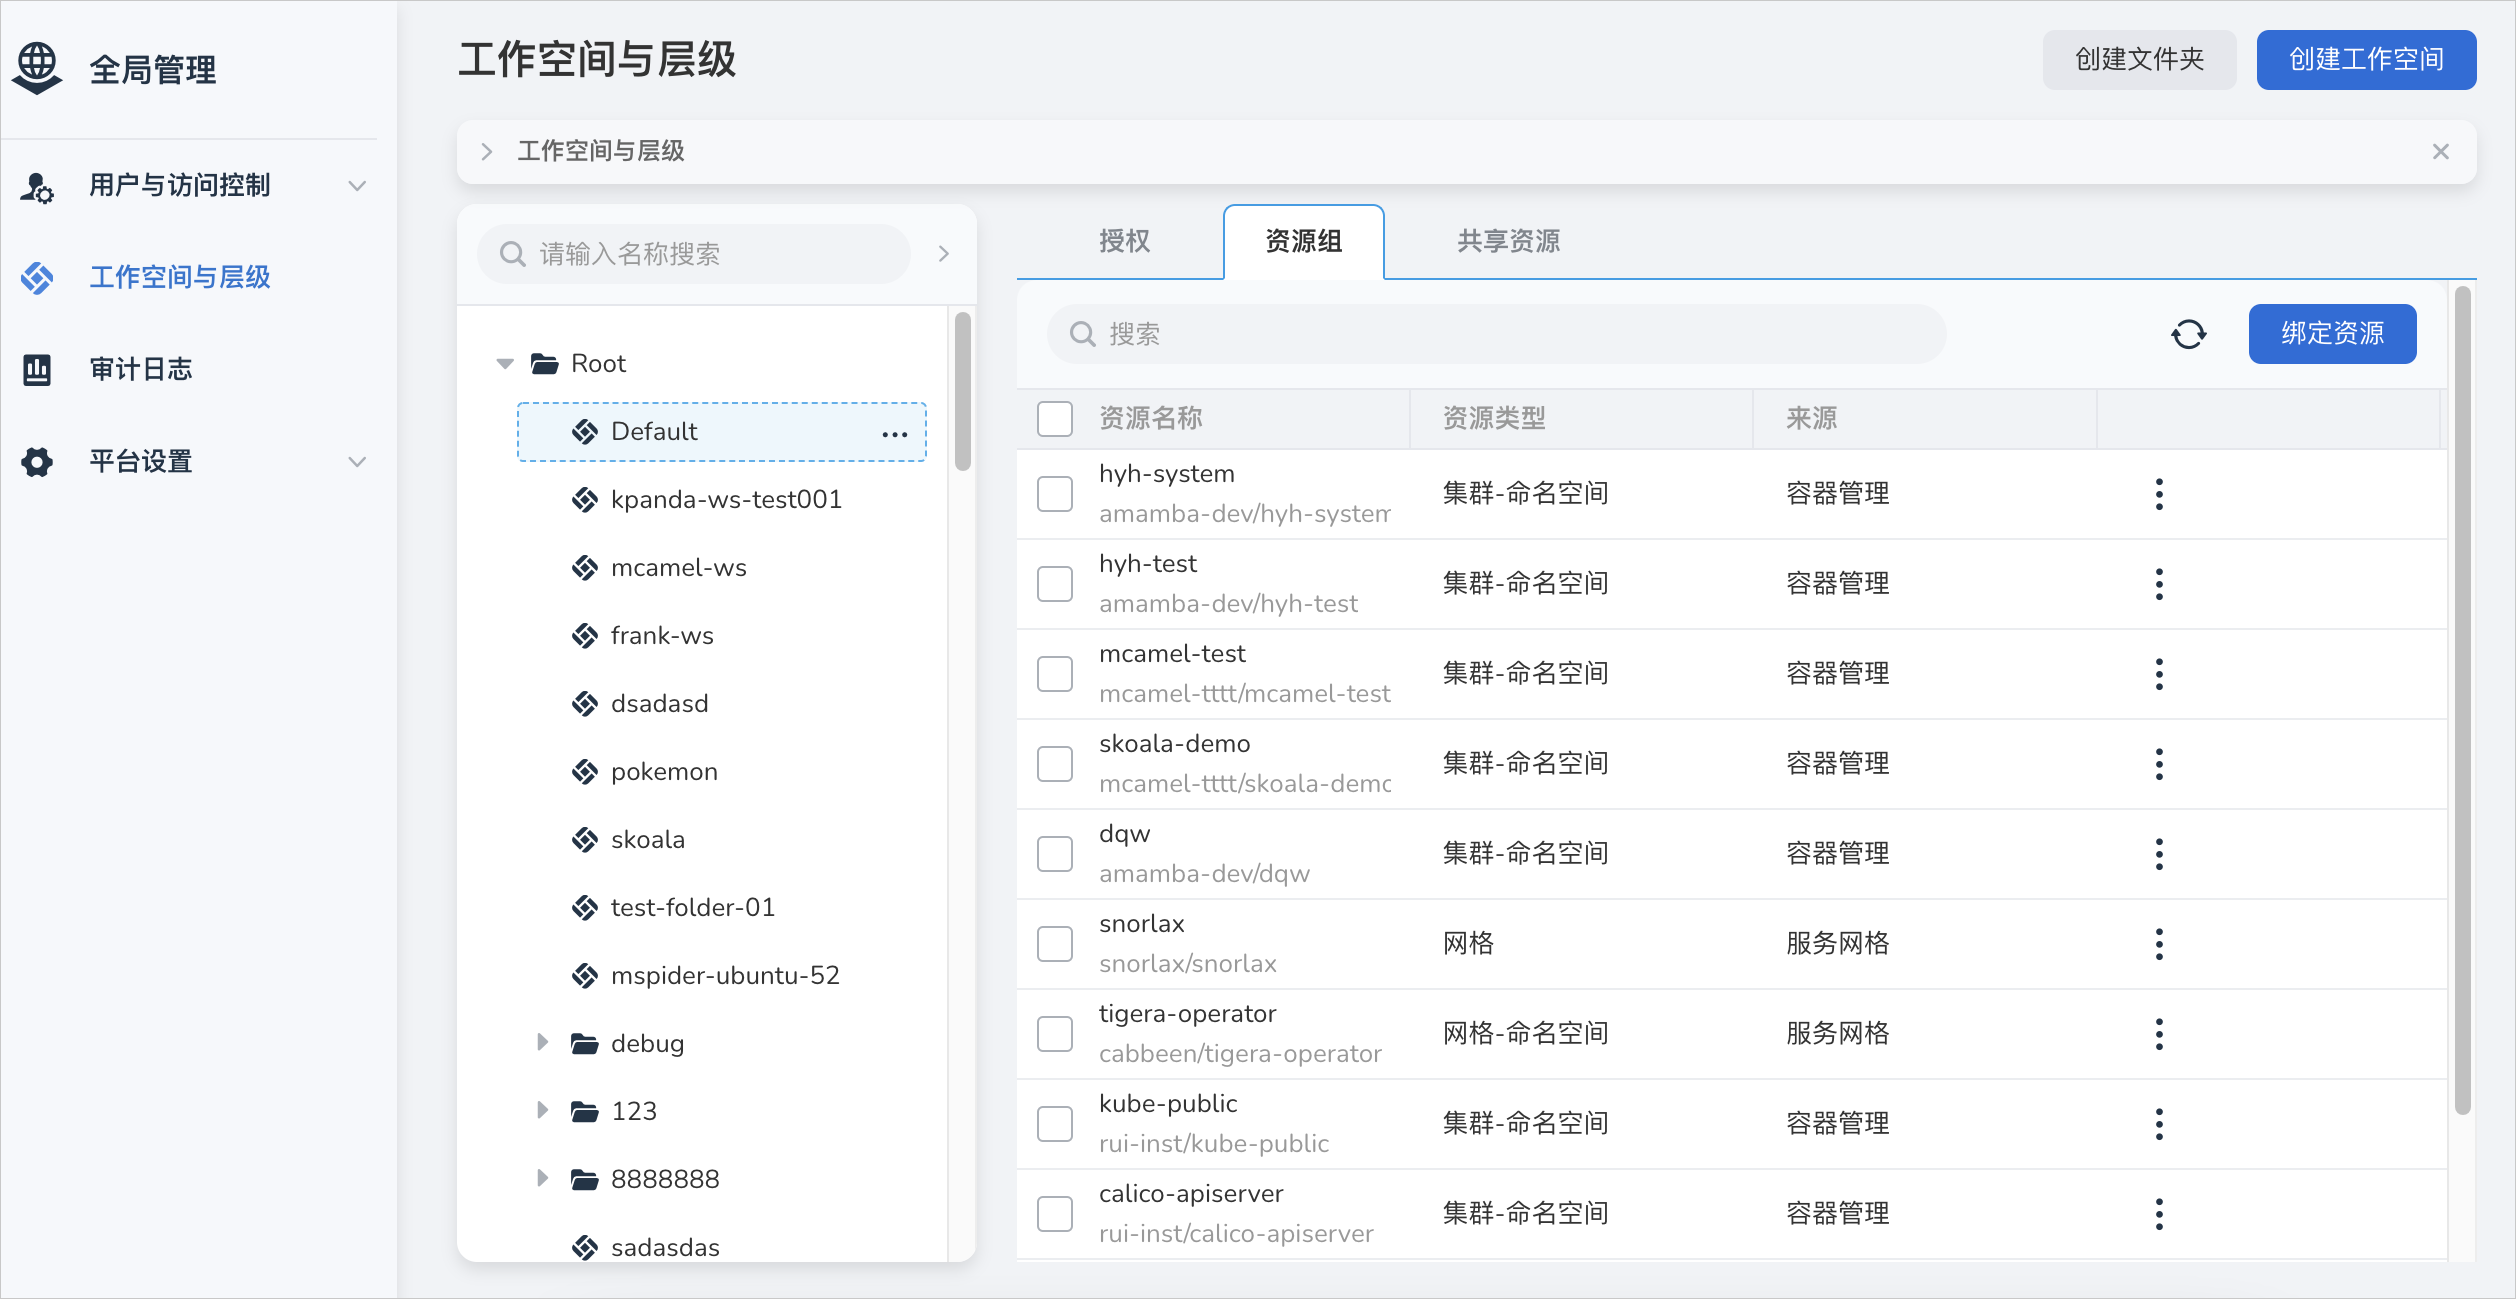Open kebab menu for tigera-operator row

(2159, 1034)
